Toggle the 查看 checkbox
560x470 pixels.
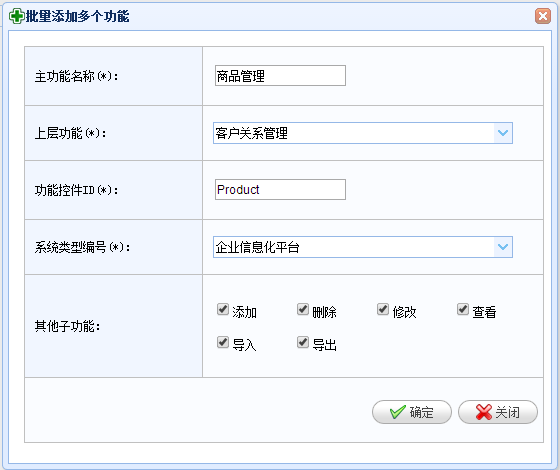pyautogui.click(x=463, y=309)
